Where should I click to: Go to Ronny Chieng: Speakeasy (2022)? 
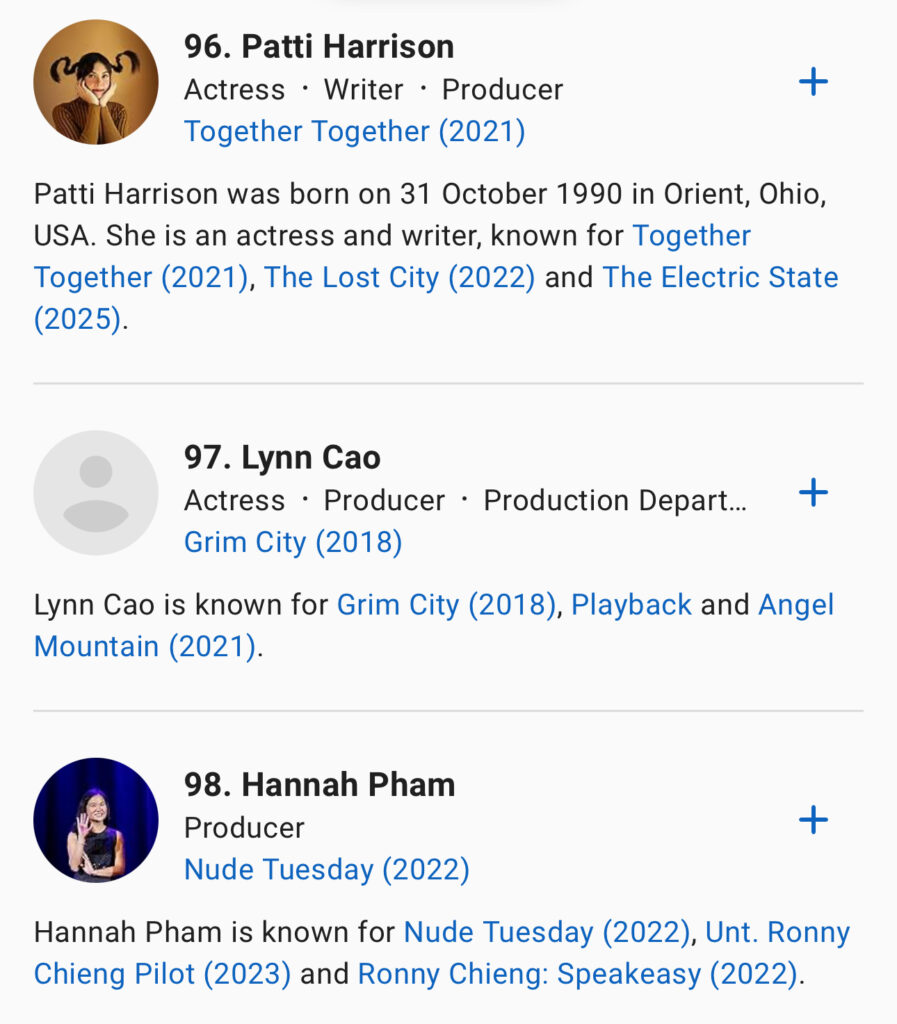point(578,974)
